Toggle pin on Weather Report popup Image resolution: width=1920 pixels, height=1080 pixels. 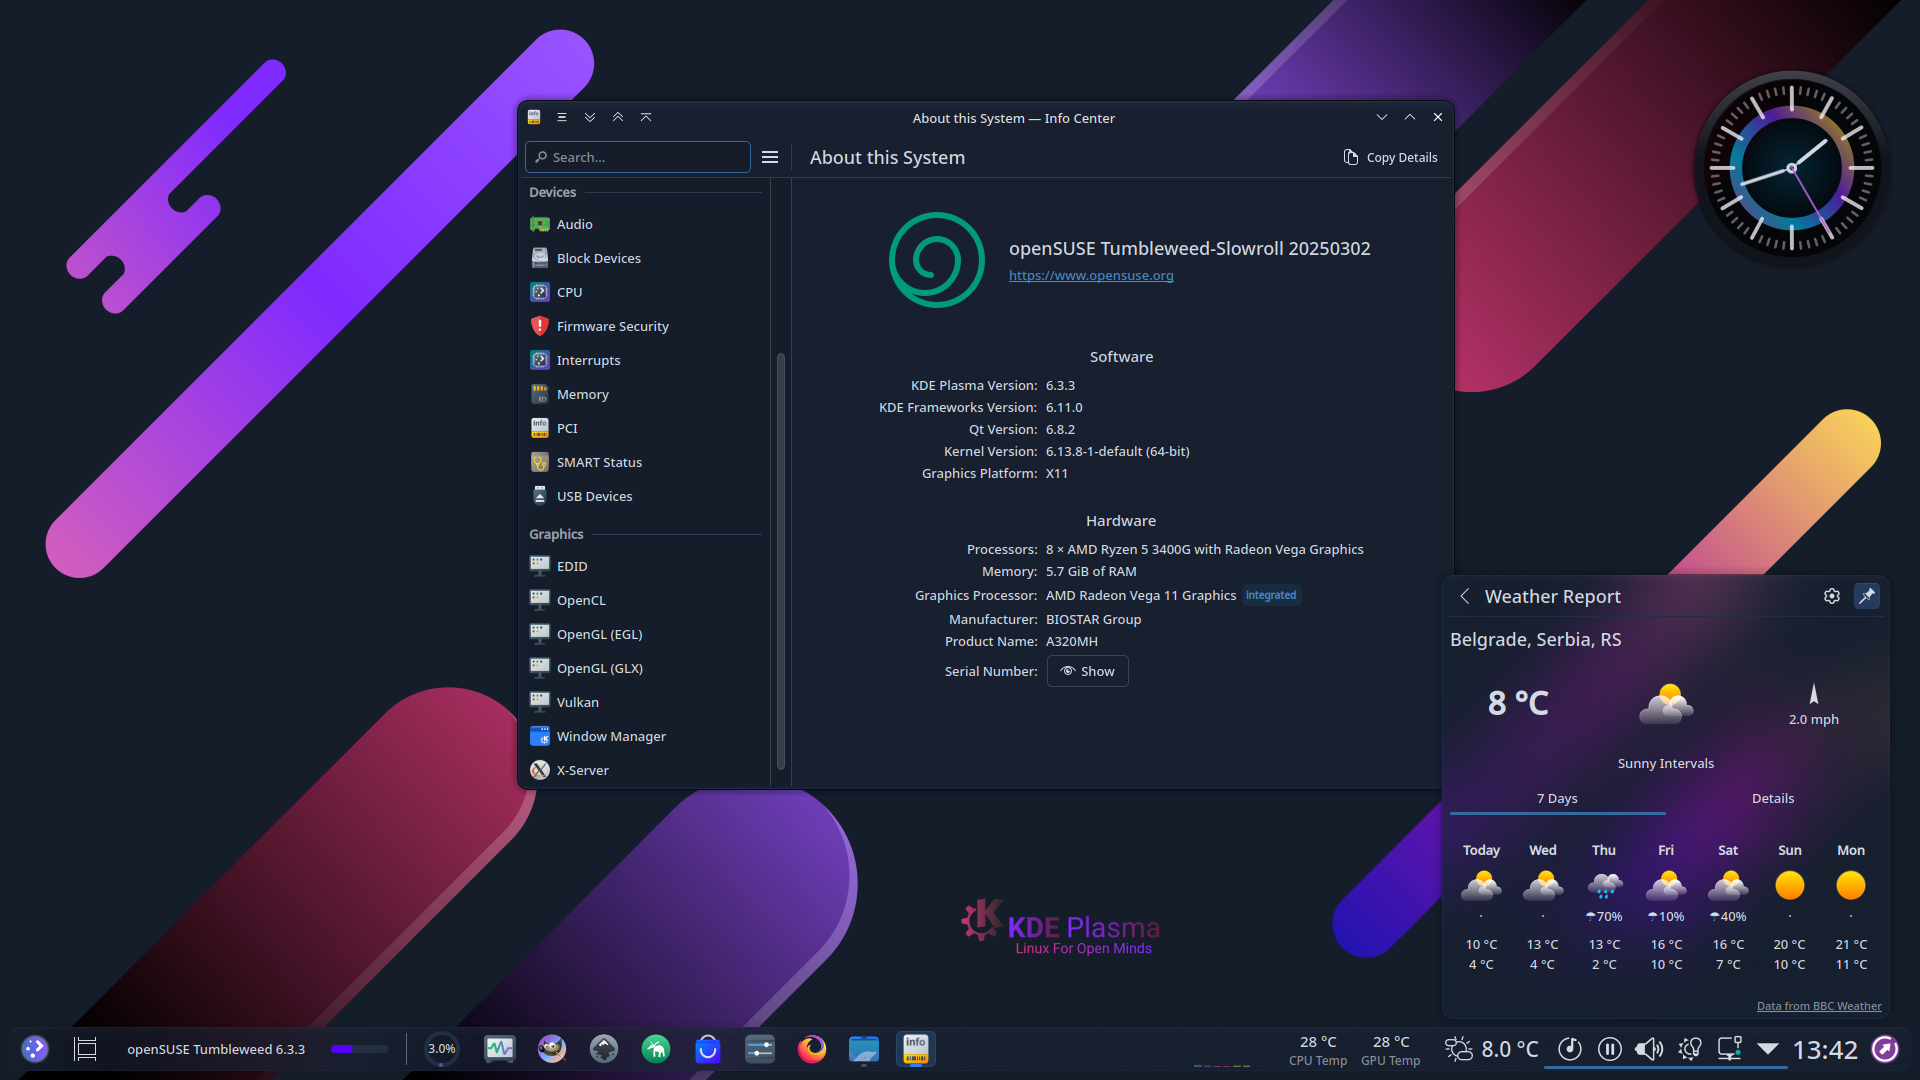(1867, 596)
